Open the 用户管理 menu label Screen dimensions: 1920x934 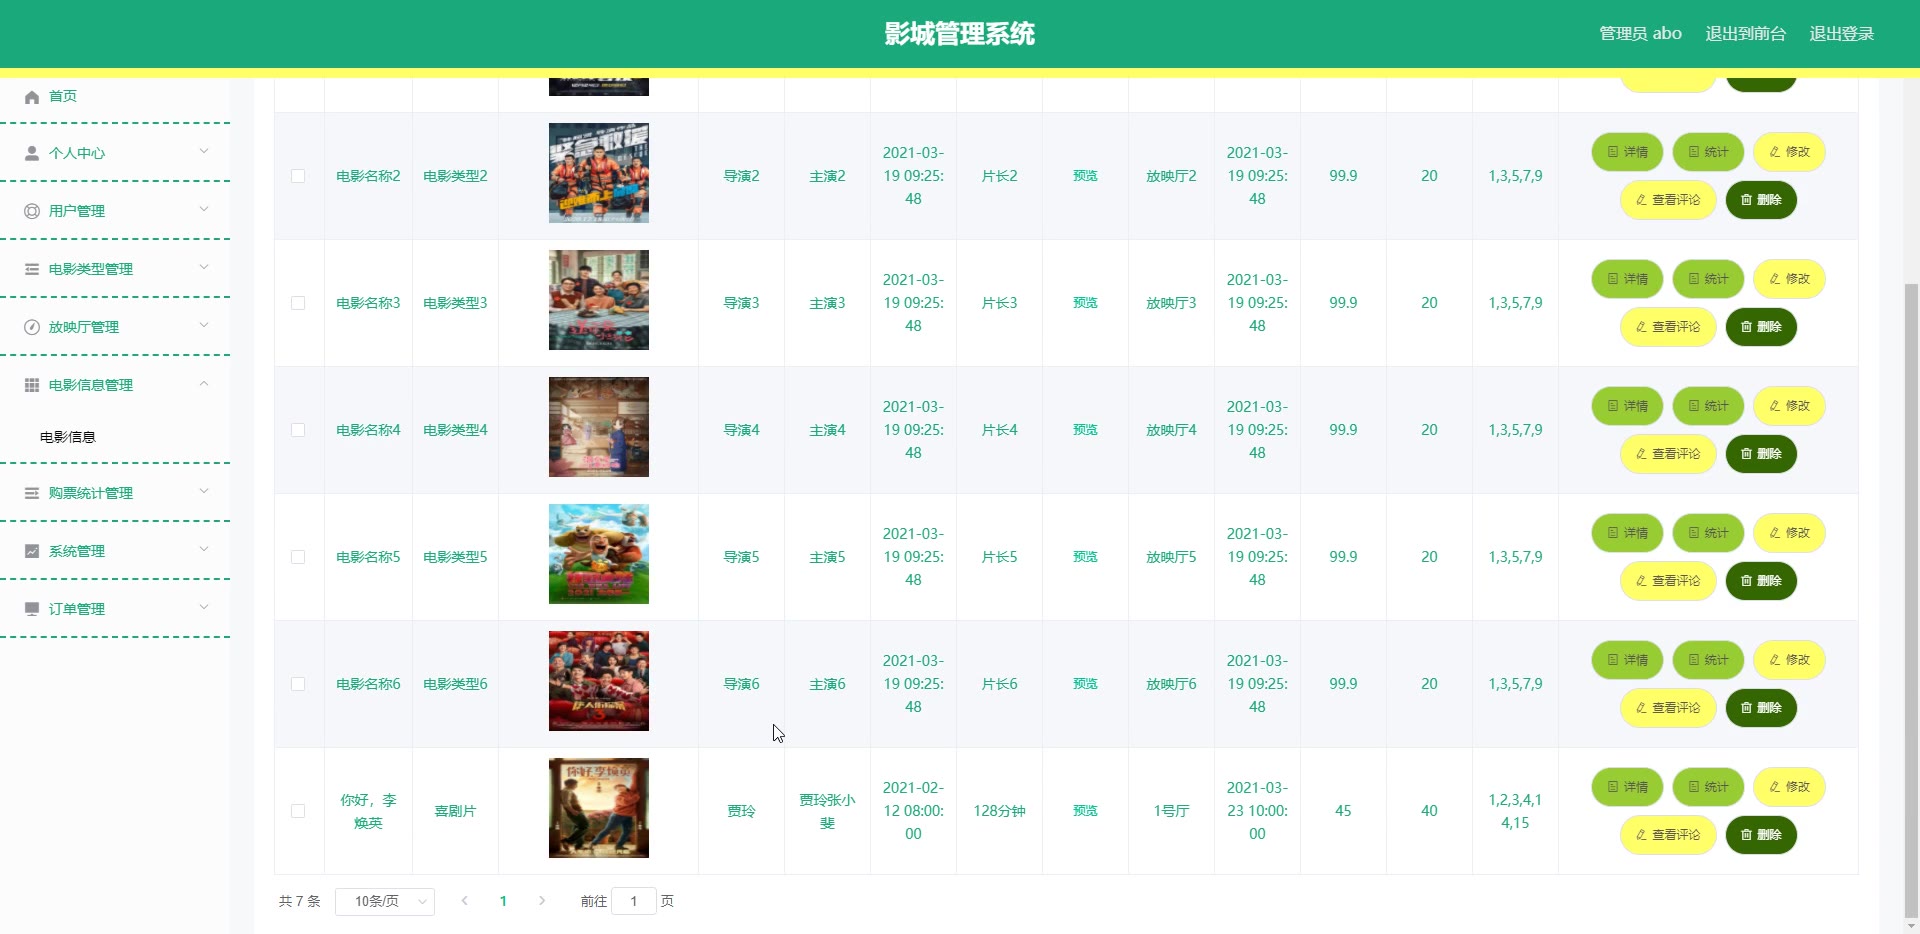point(77,211)
